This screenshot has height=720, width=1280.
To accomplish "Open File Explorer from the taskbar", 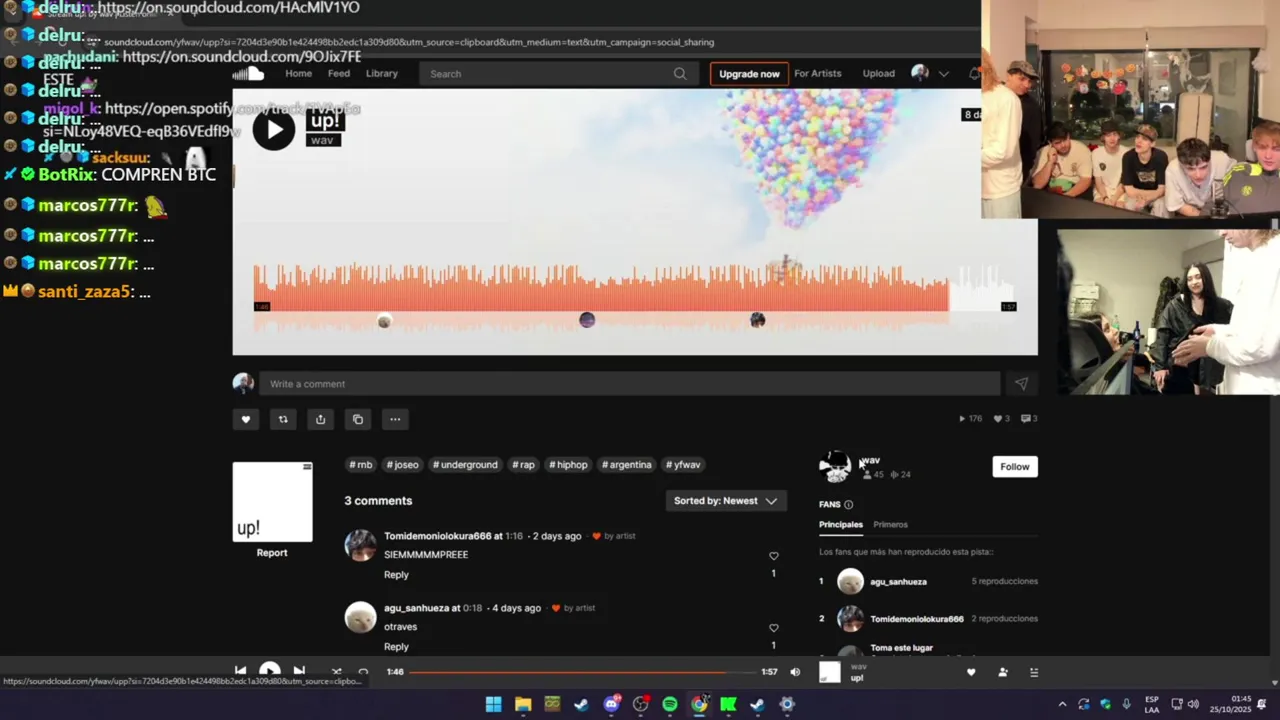I will pos(523,705).
